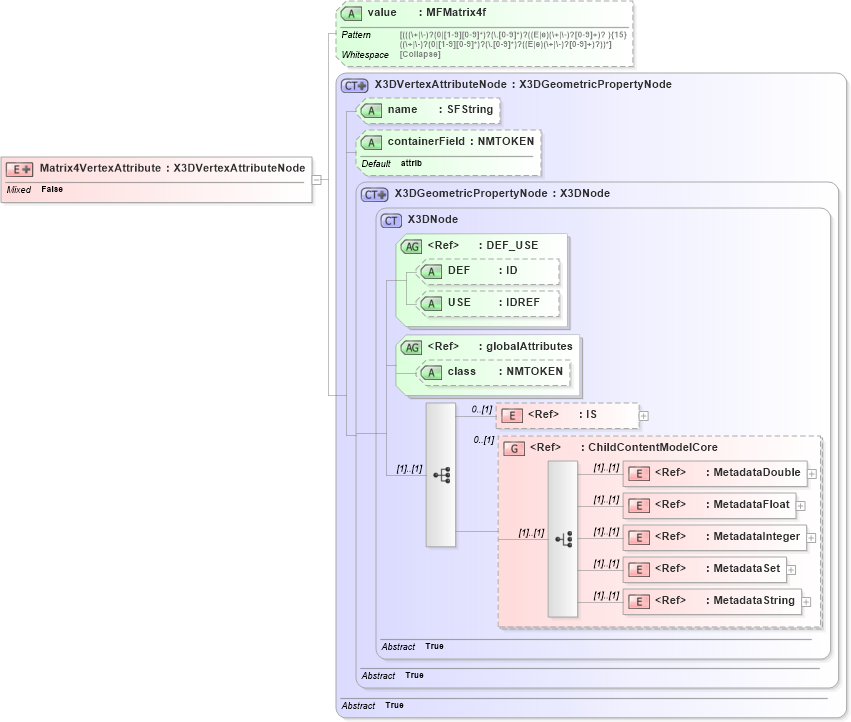Open the MFMatrix4f type label
This screenshot has width=851, height=722.
456,12
